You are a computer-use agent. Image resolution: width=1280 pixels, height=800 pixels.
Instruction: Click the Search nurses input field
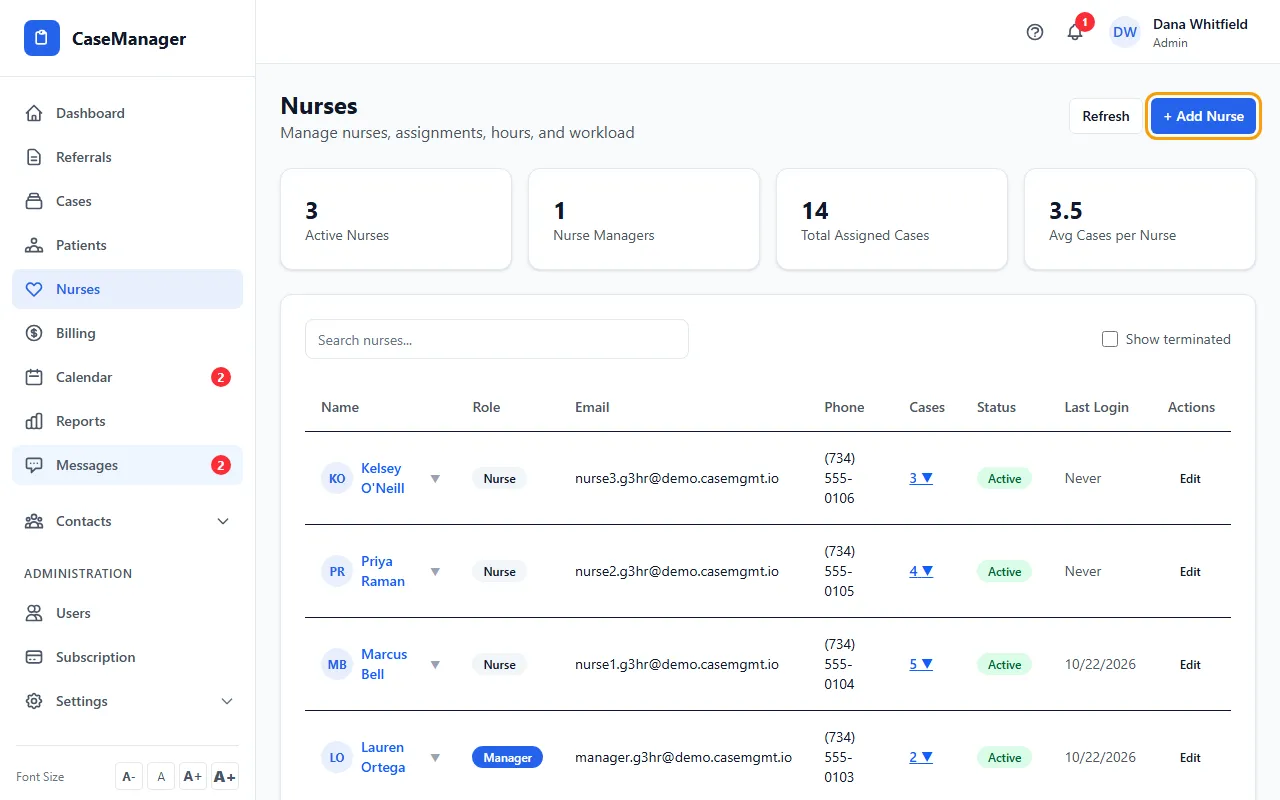point(497,339)
